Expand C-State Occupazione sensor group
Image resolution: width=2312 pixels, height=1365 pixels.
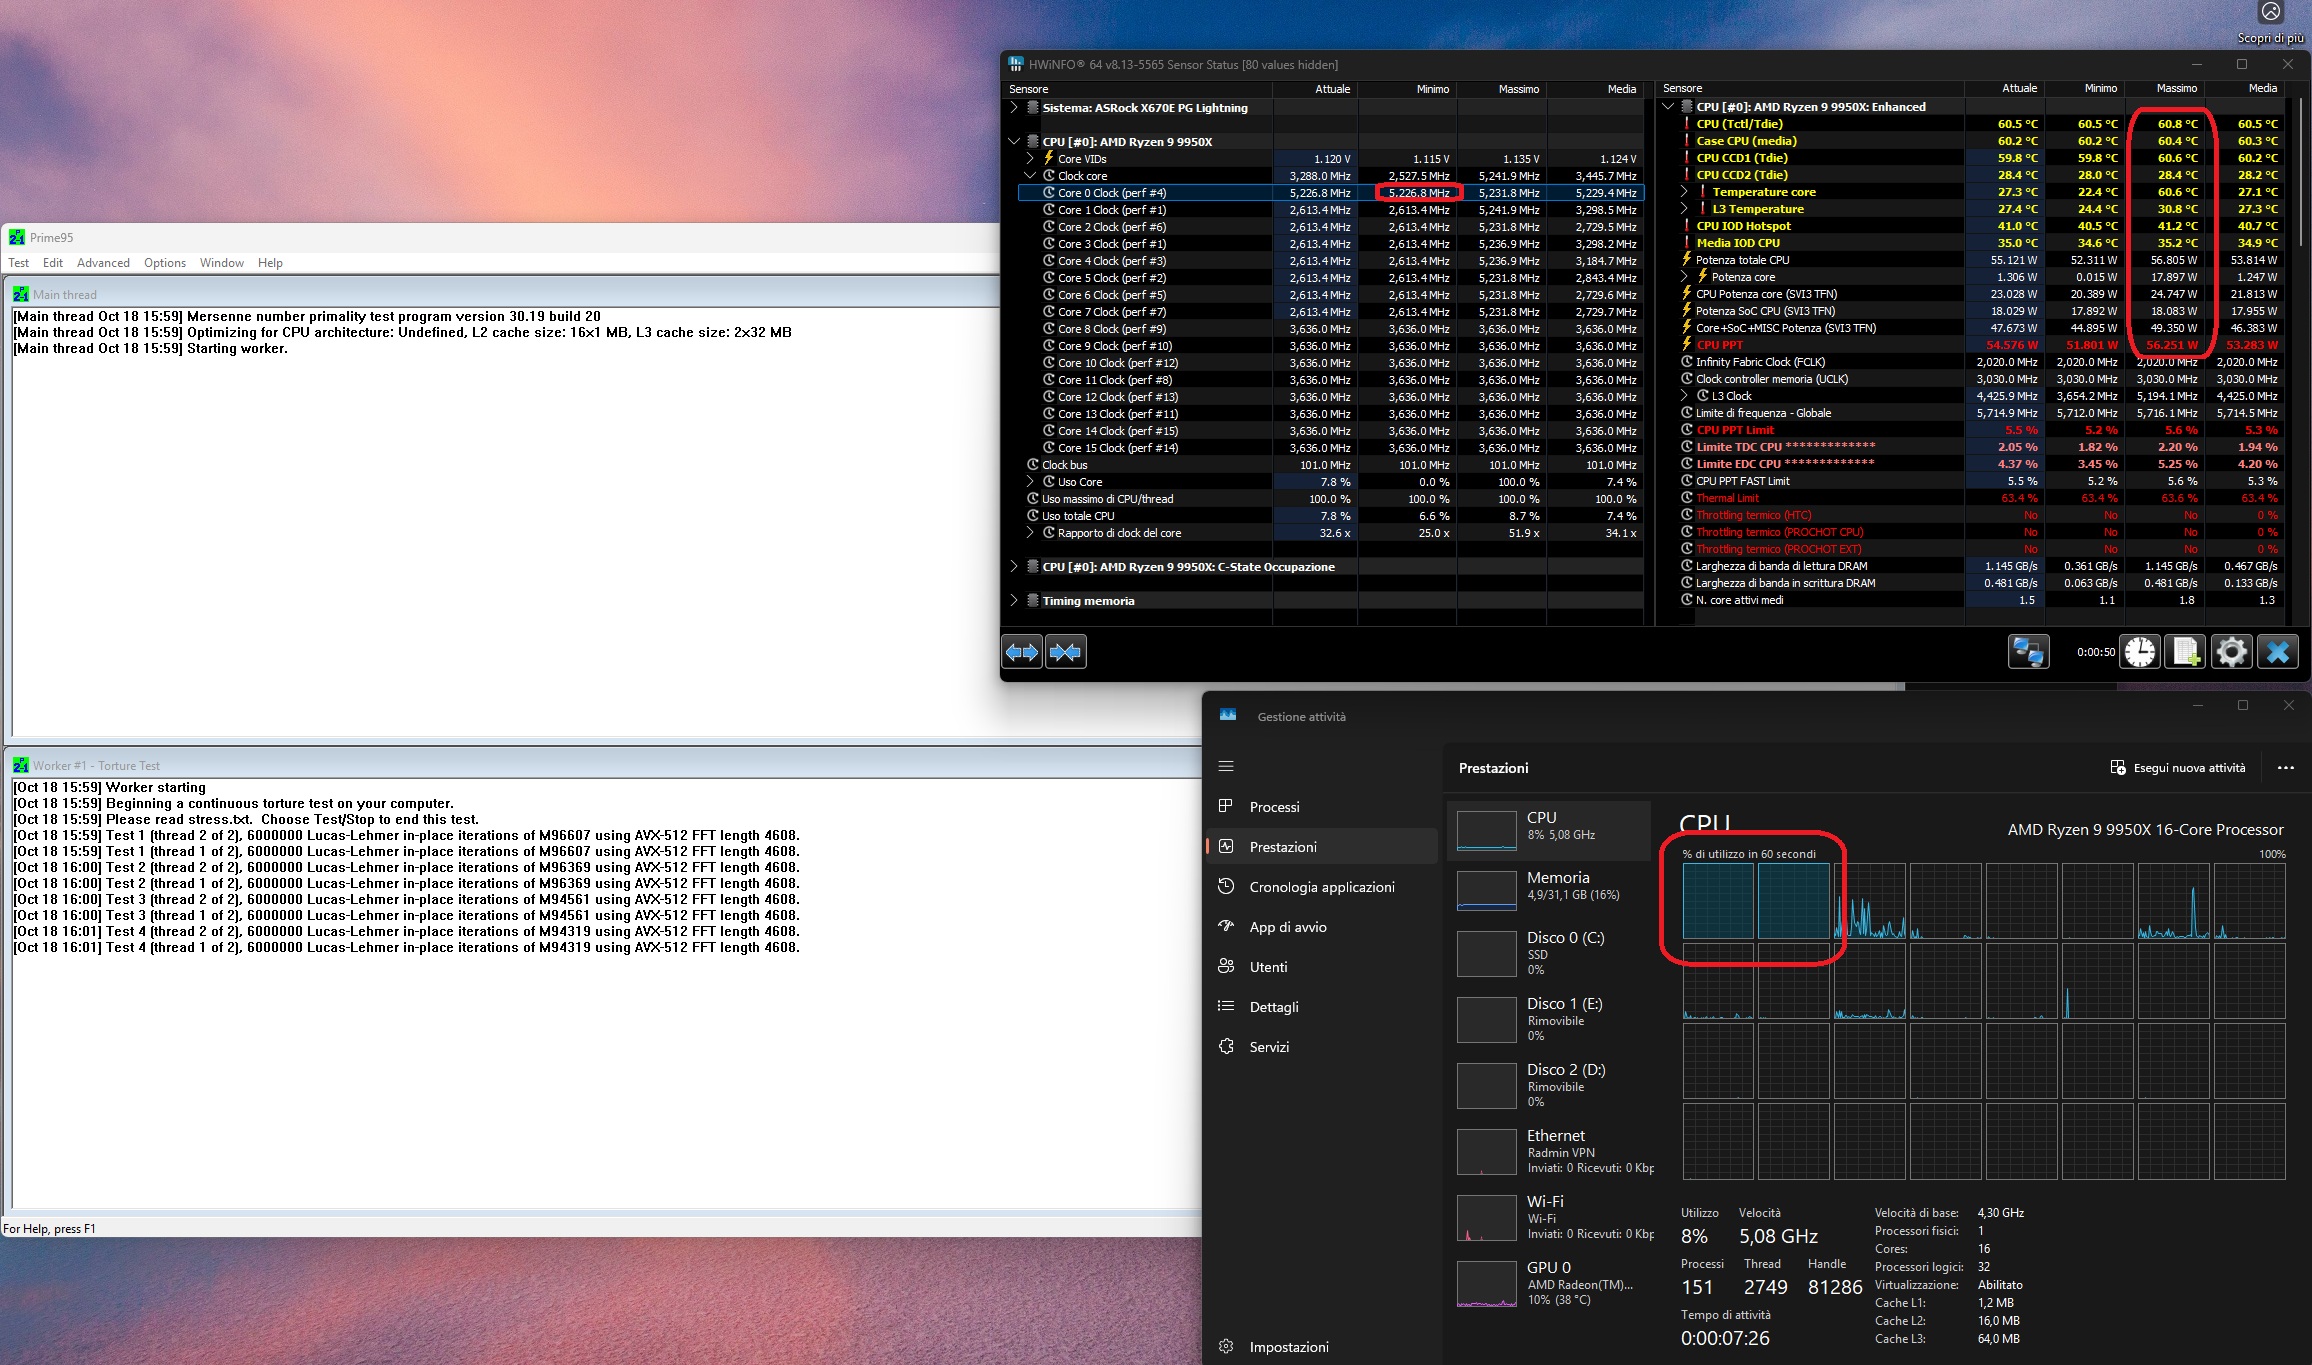pos(1014,567)
